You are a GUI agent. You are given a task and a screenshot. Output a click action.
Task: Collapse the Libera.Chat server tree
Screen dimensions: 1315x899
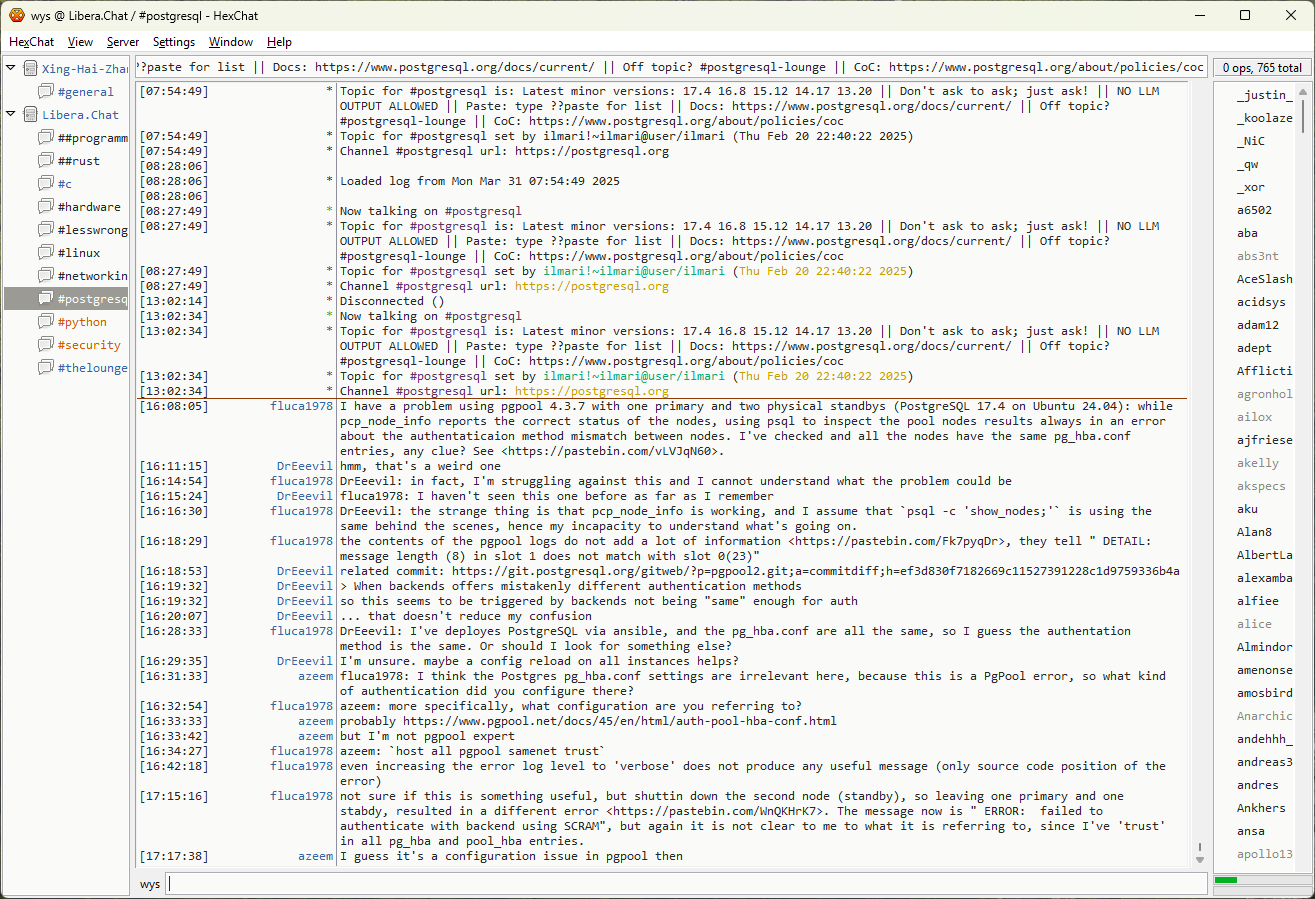pos(11,115)
